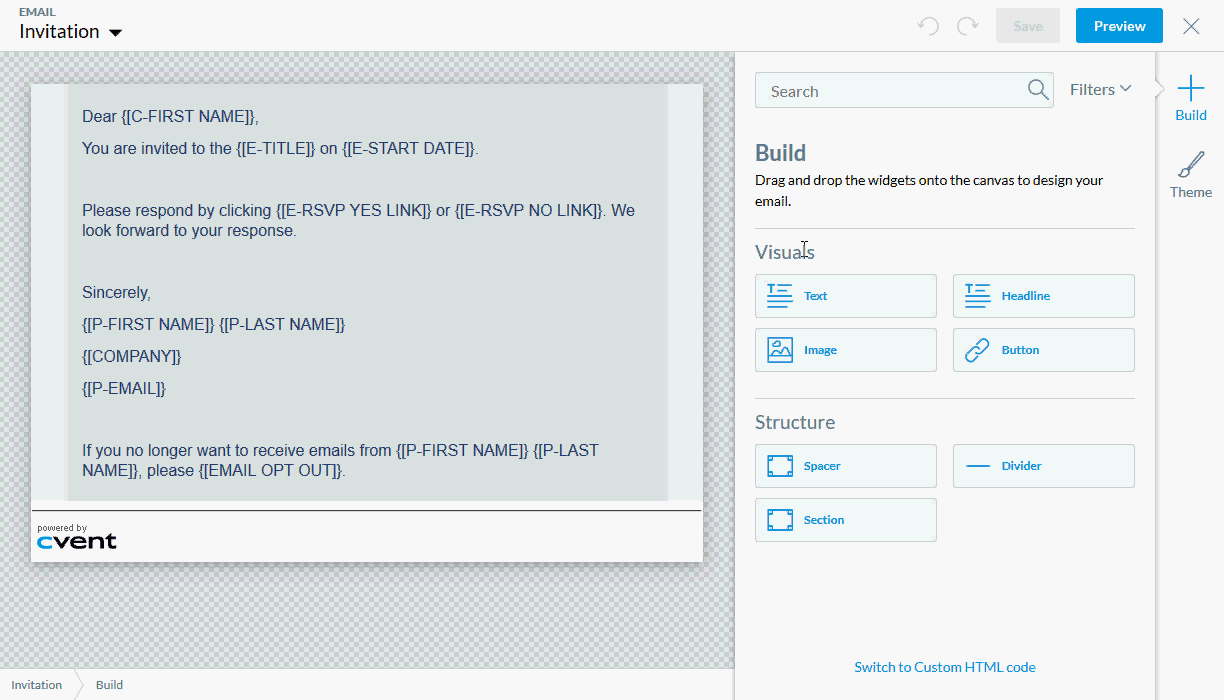The width and height of the screenshot is (1224, 700).
Task: Click the search magnifier icon
Action: [x=1038, y=90]
